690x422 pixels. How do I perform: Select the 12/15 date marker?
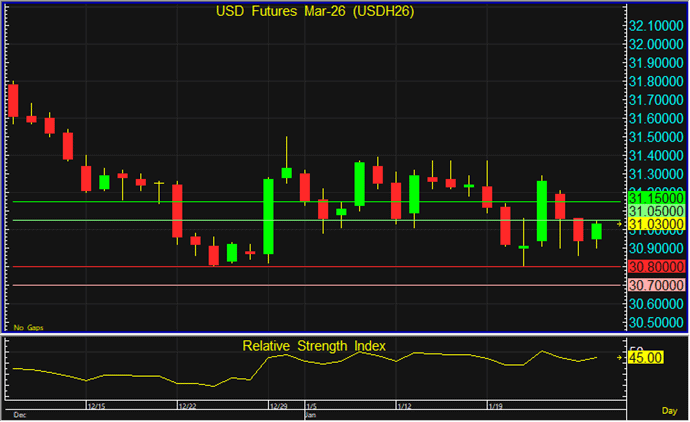(98, 406)
